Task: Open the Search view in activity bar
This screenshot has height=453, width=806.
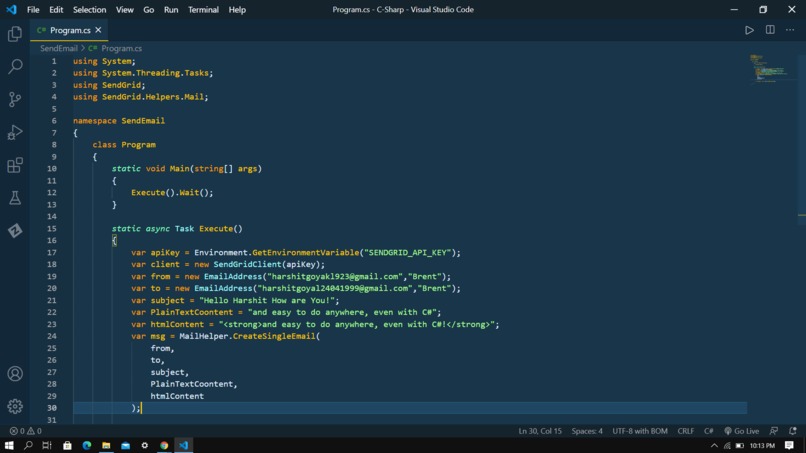Action: [15, 66]
